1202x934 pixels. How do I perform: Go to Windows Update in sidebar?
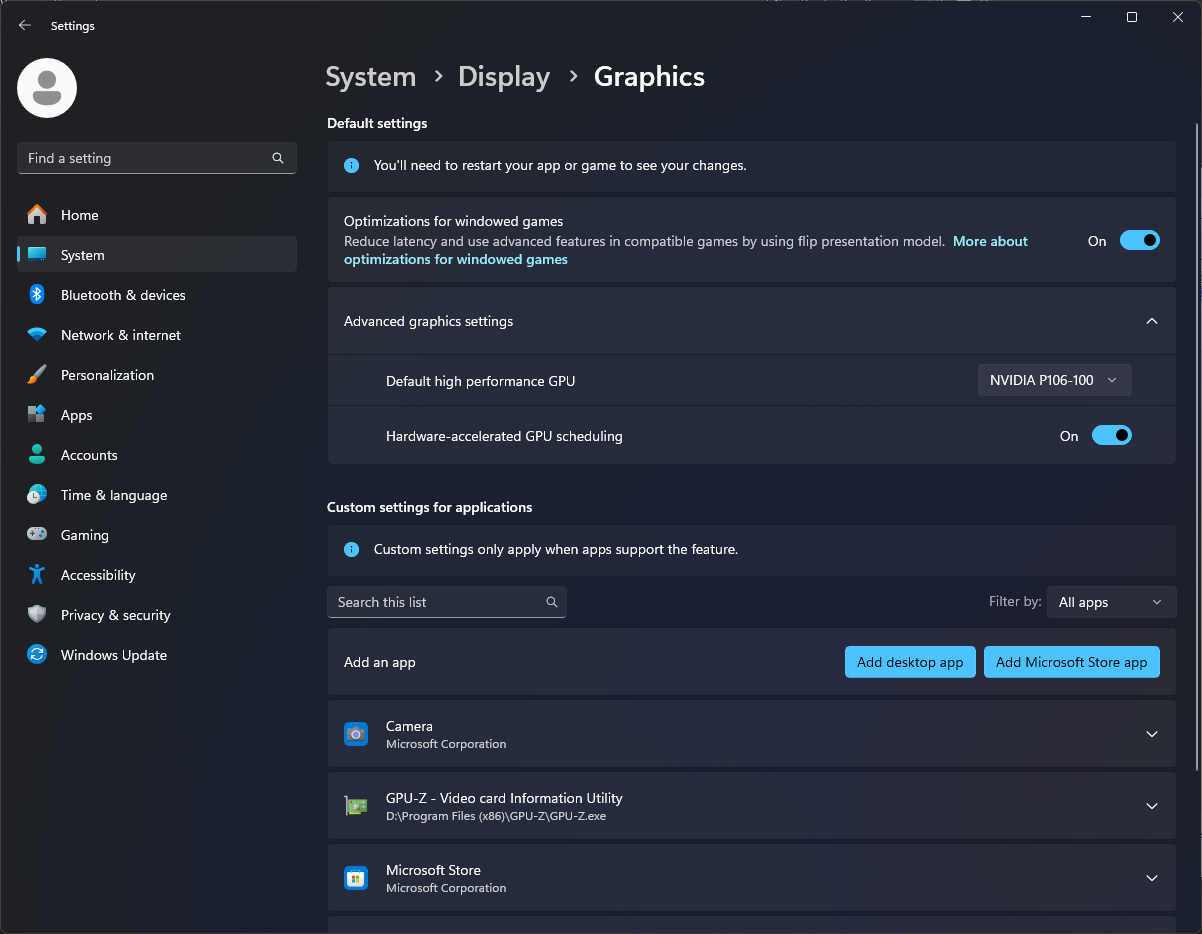tap(113, 655)
